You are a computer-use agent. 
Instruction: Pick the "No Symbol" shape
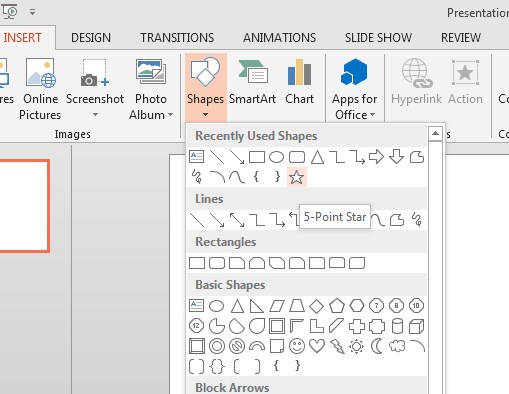click(x=237, y=346)
